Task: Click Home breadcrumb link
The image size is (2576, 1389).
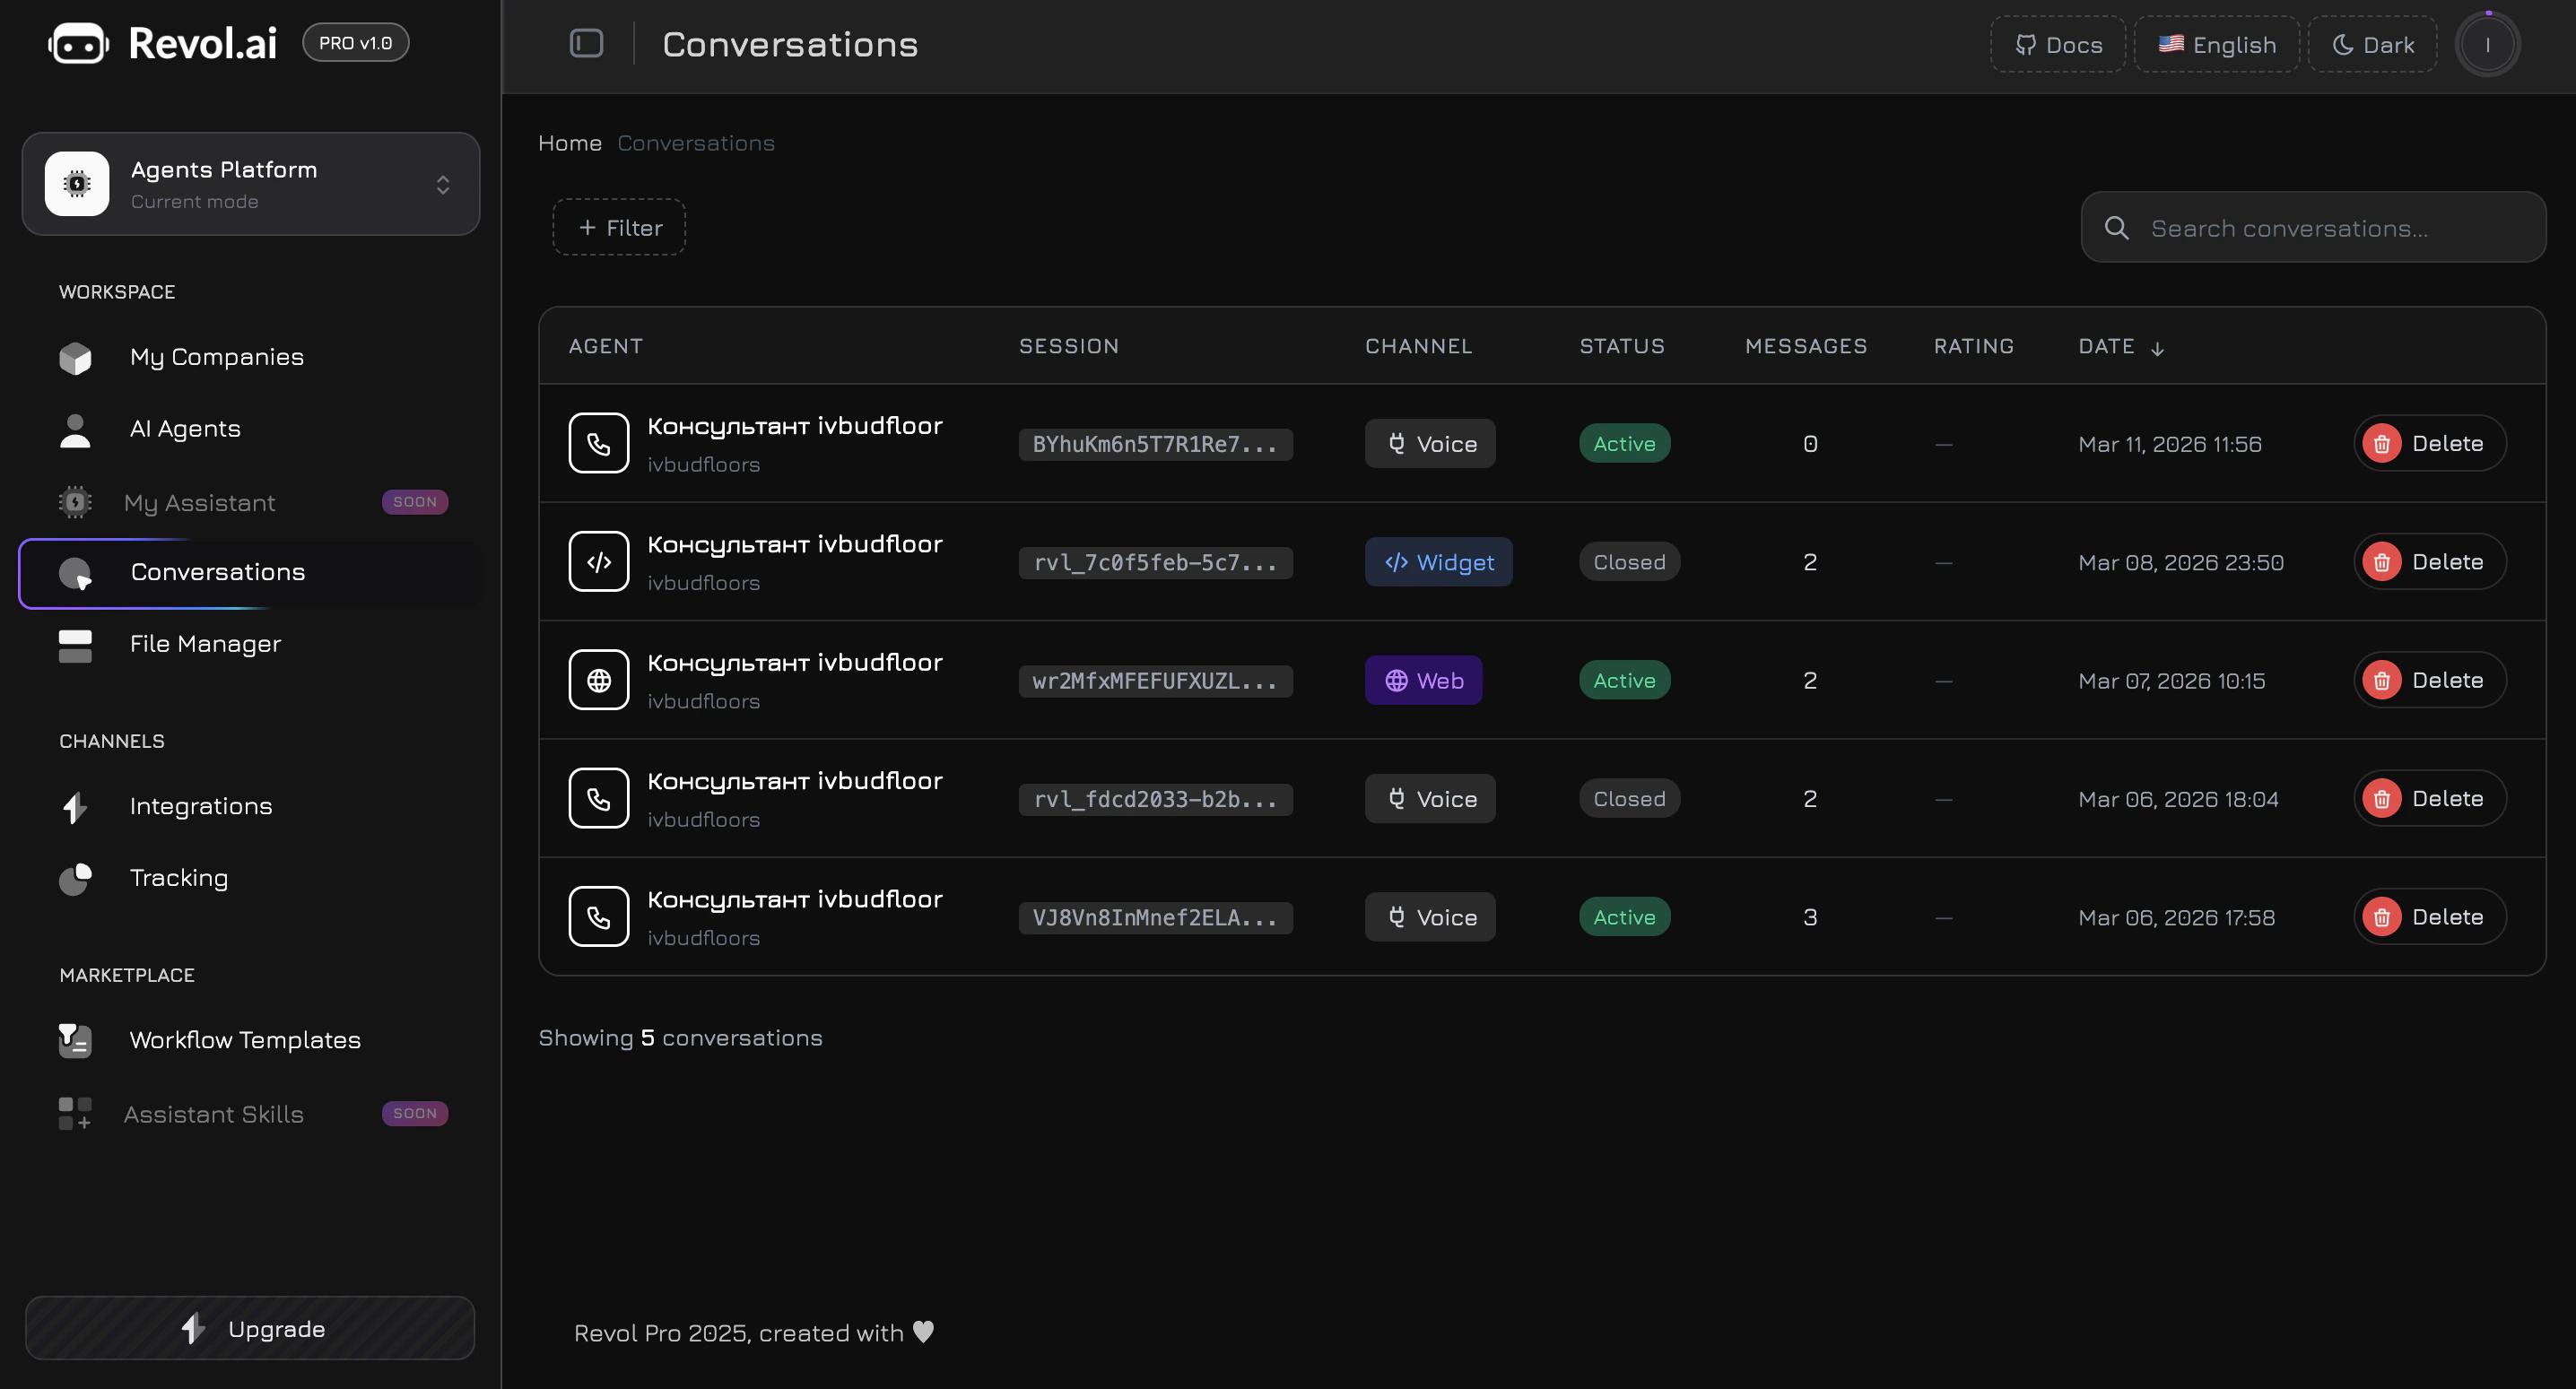Action: (x=570, y=143)
